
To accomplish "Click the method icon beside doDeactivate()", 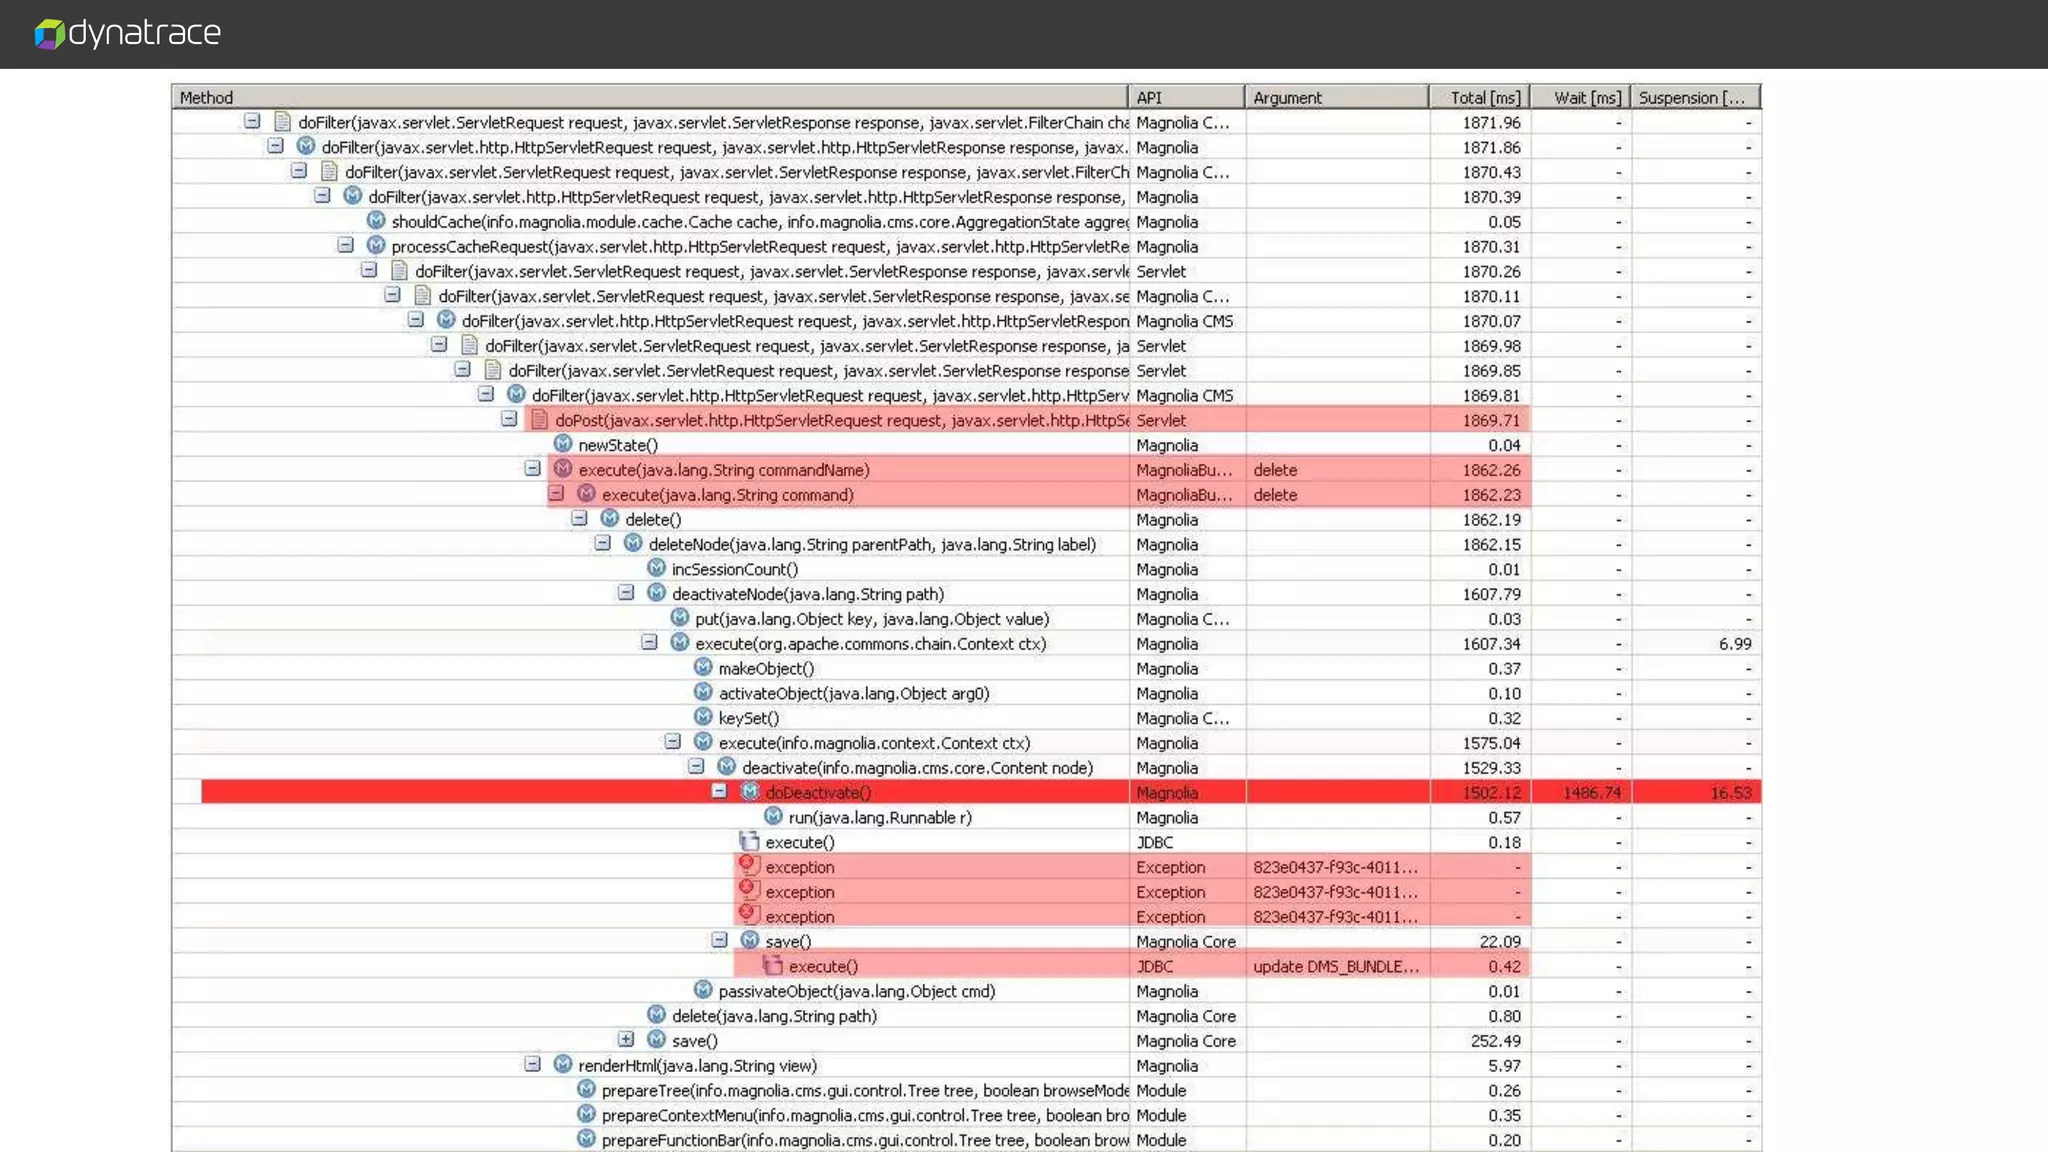I will click(x=750, y=792).
